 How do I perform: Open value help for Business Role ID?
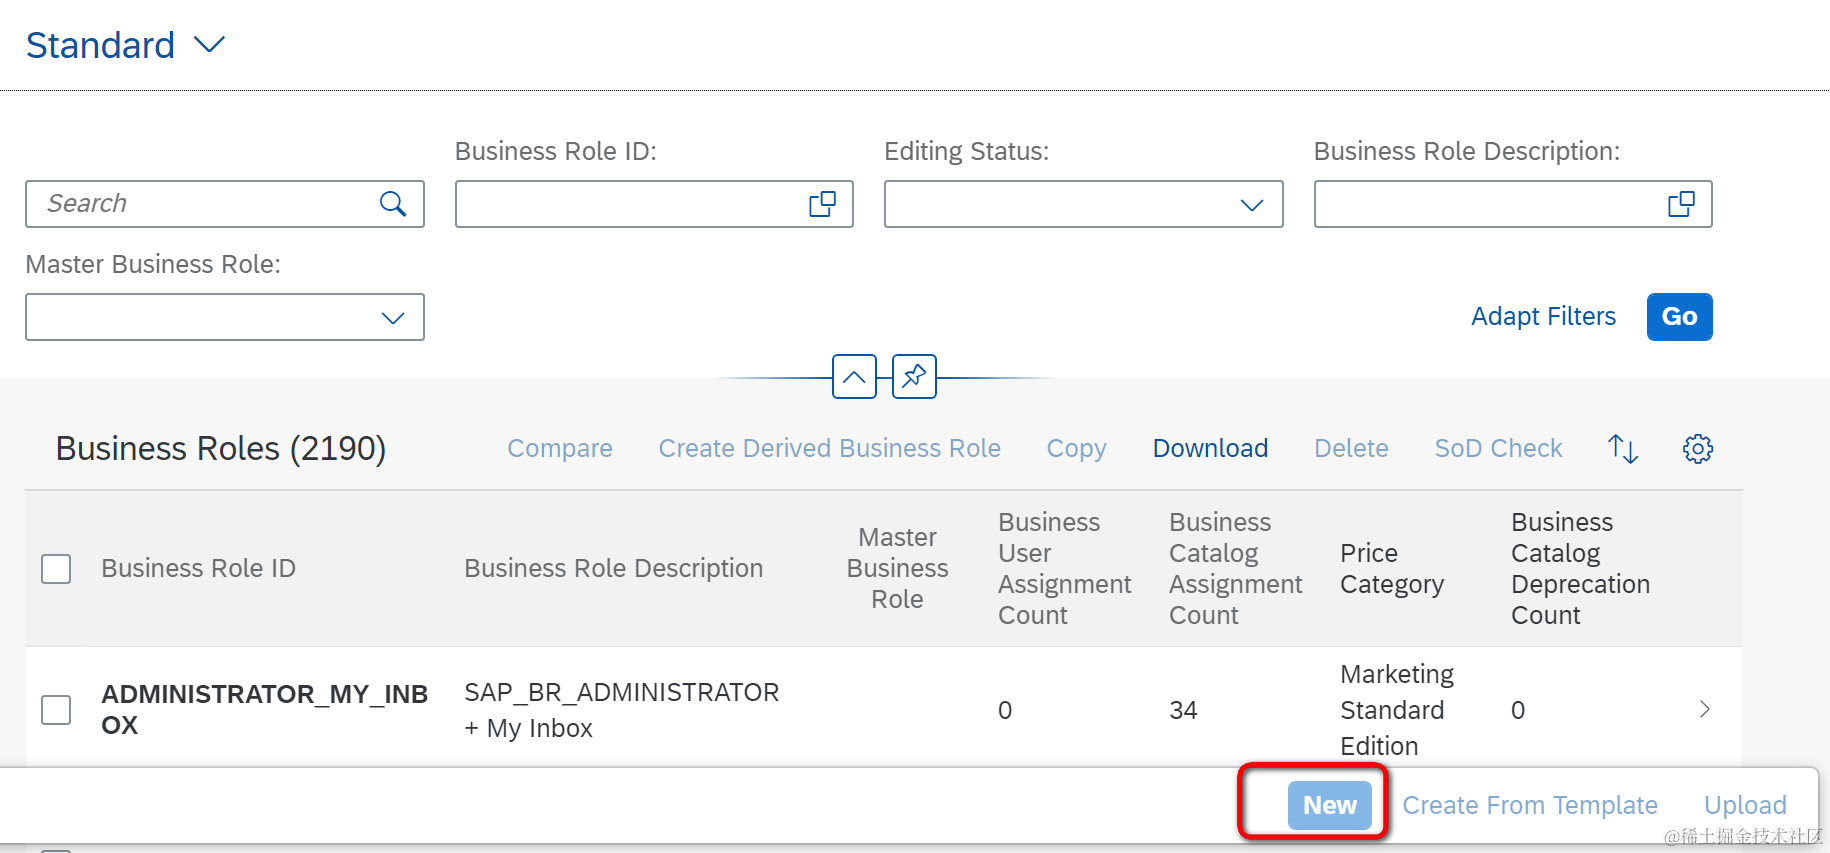pos(822,204)
